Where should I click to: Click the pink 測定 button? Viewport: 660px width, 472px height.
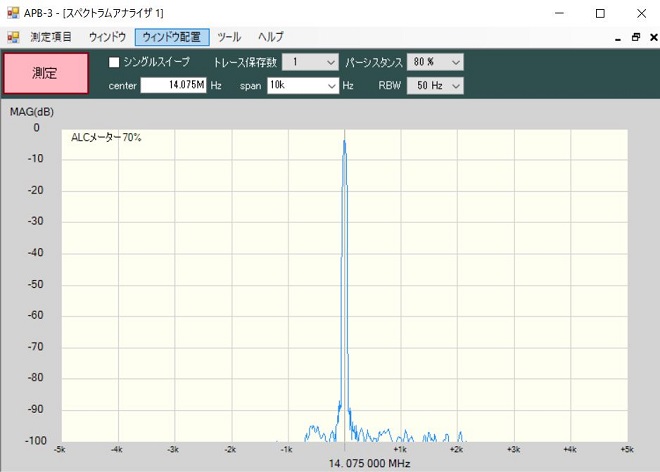click(45, 73)
